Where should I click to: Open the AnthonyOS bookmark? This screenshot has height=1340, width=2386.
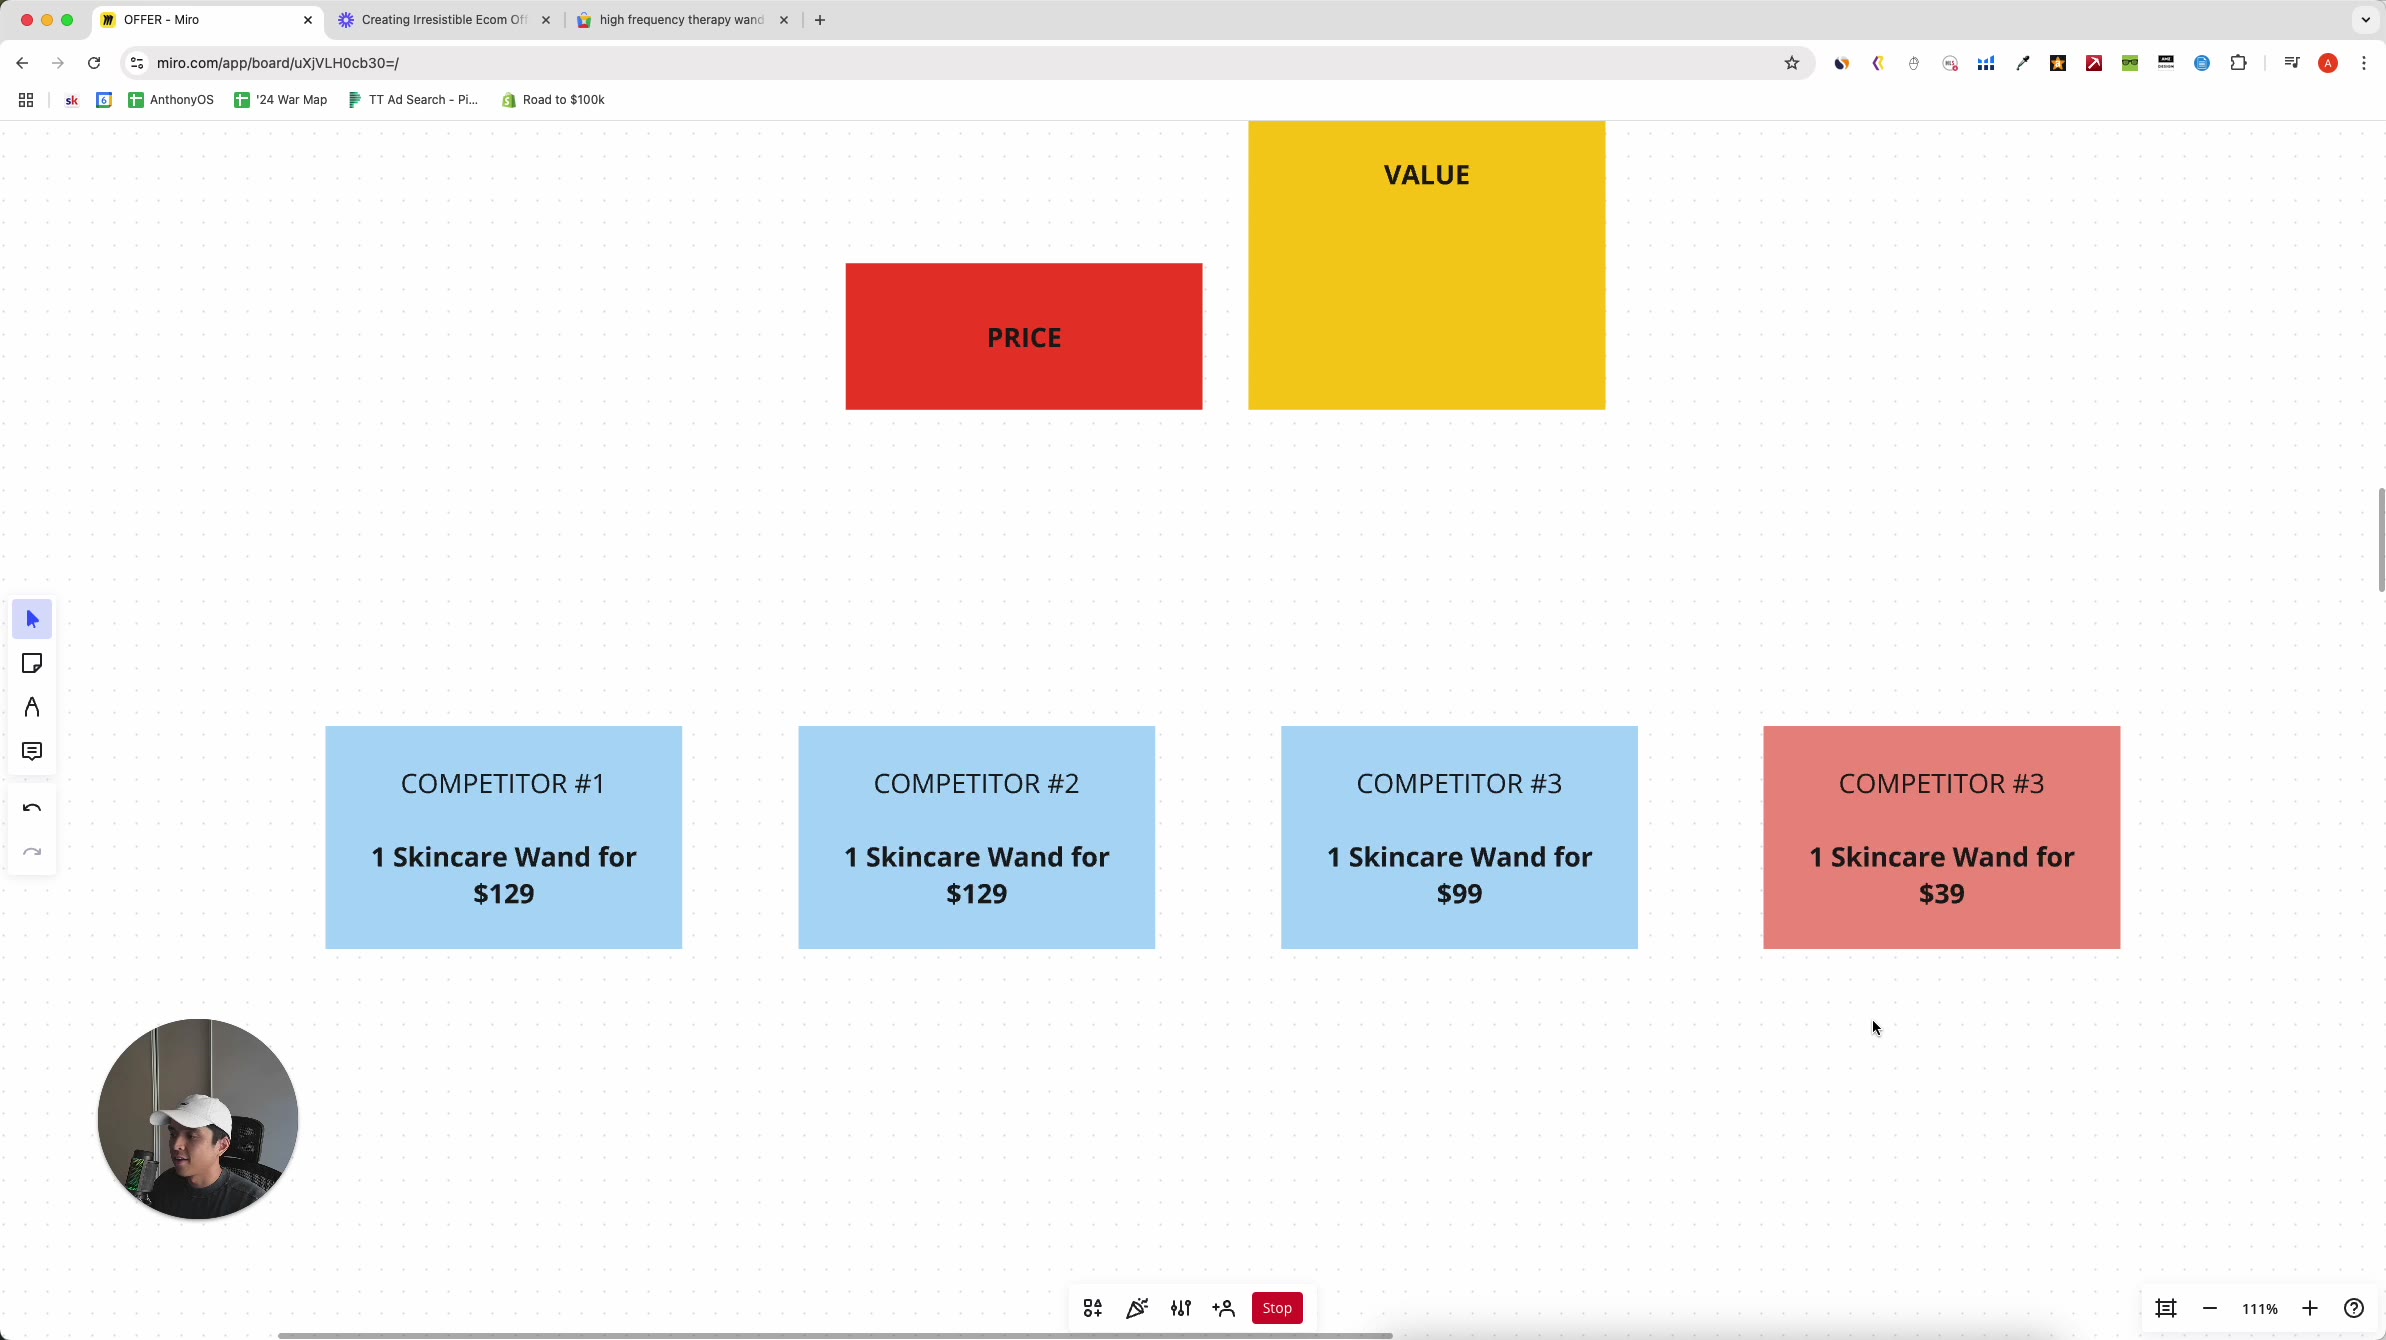171,100
